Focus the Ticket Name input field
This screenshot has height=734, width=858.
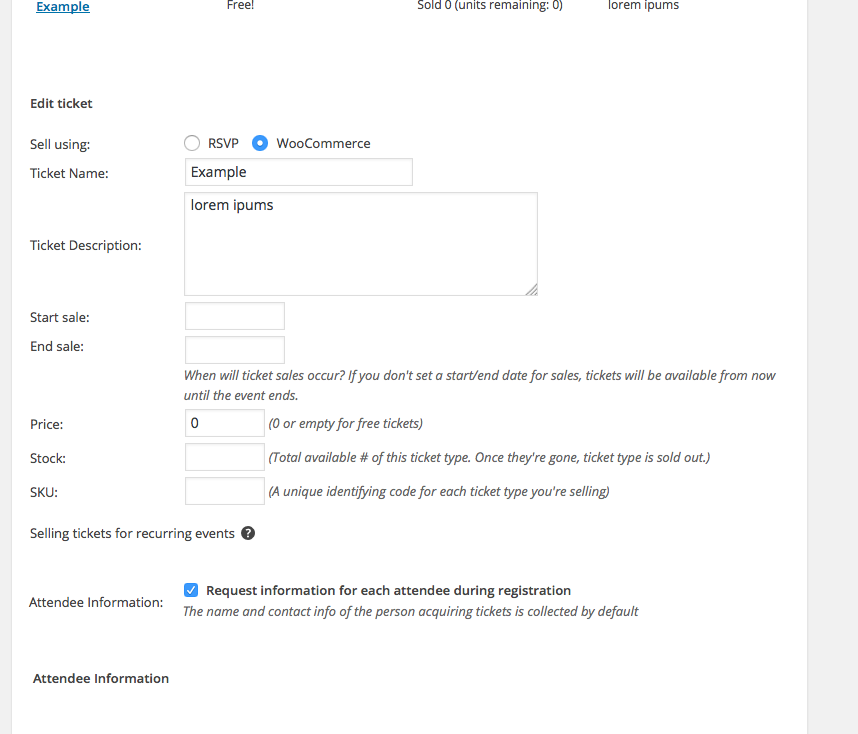[x=299, y=172]
